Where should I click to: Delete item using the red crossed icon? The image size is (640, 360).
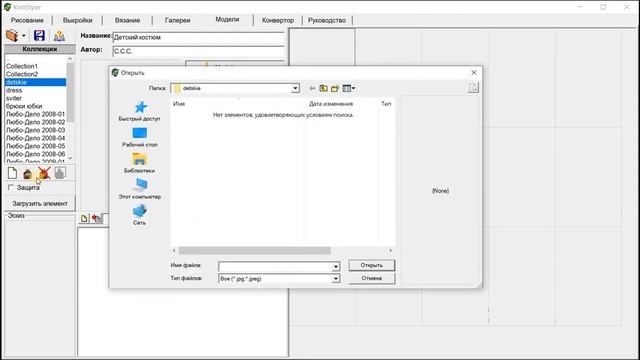click(x=44, y=173)
